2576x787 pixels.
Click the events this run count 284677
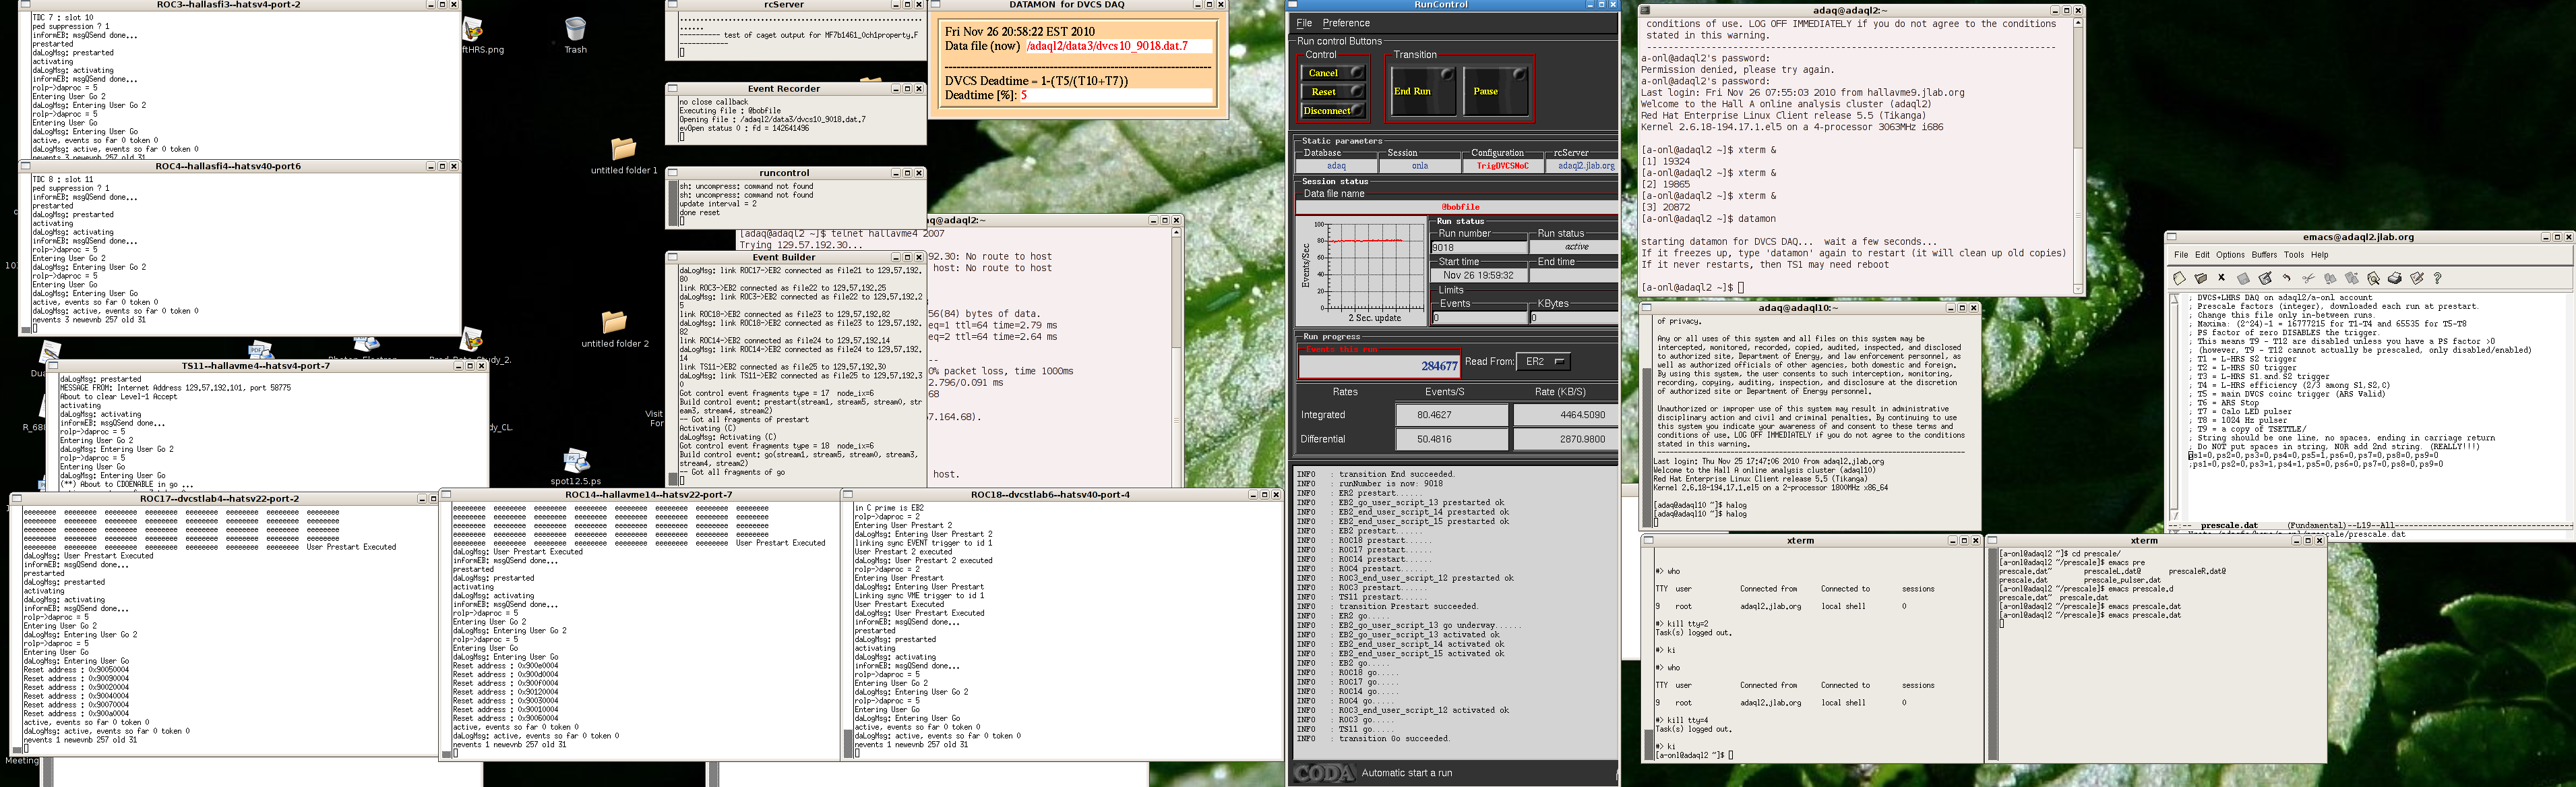[1379, 366]
